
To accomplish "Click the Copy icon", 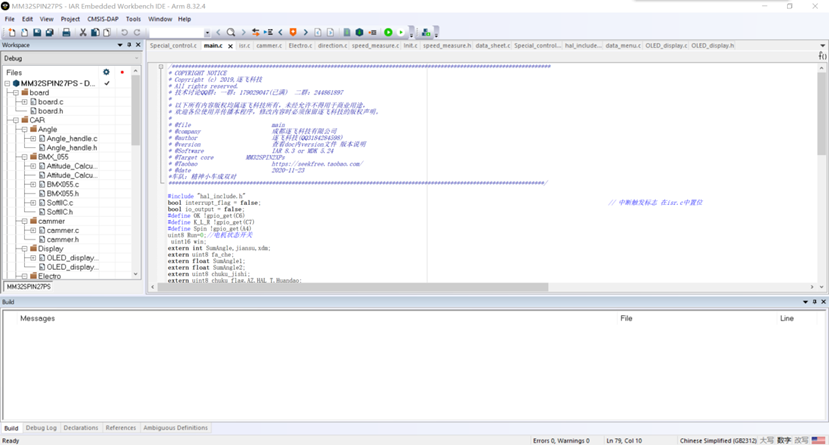I will tap(95, 32).
